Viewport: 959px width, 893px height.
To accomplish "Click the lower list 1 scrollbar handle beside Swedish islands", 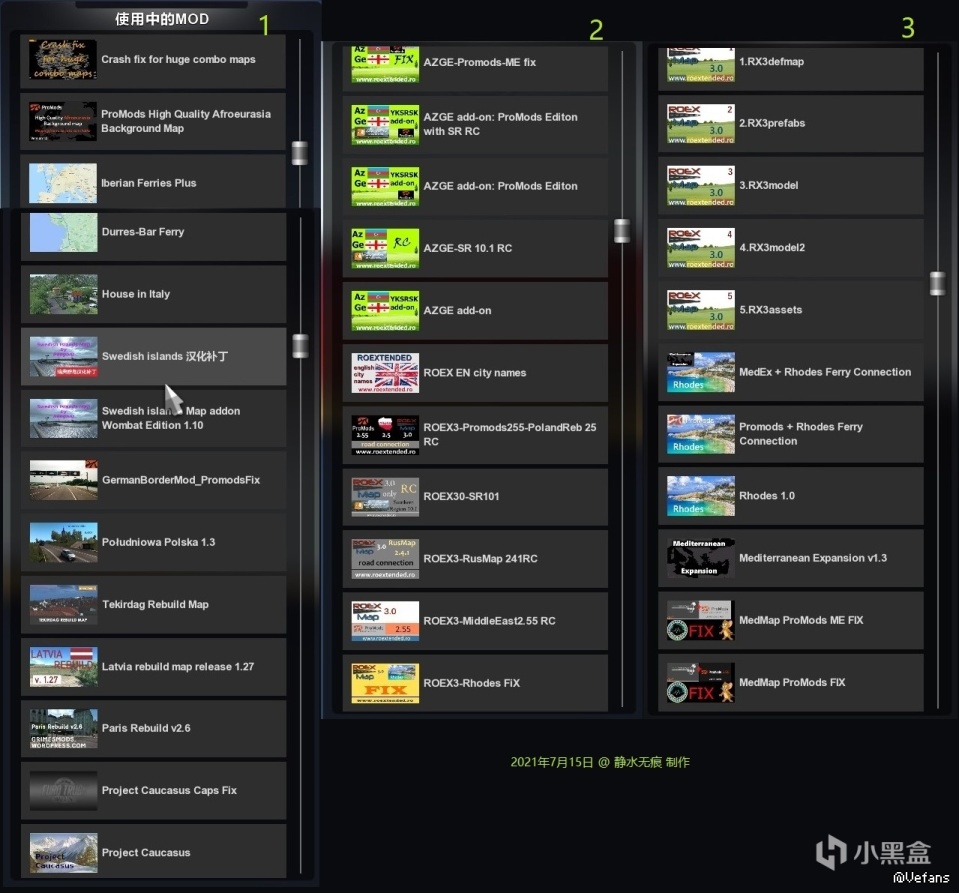I will point(300,346).
